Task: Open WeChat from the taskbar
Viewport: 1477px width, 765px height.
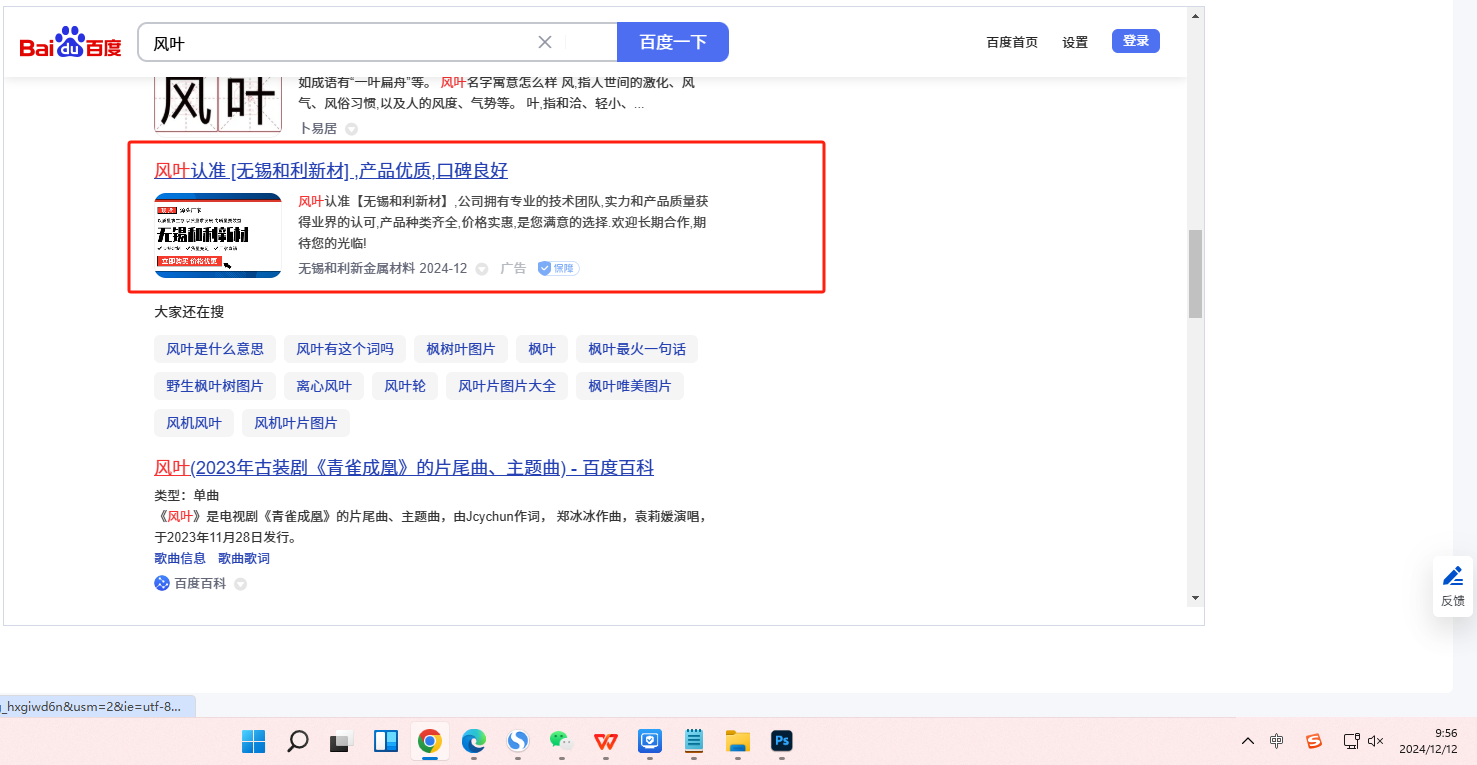Action: 561,741
